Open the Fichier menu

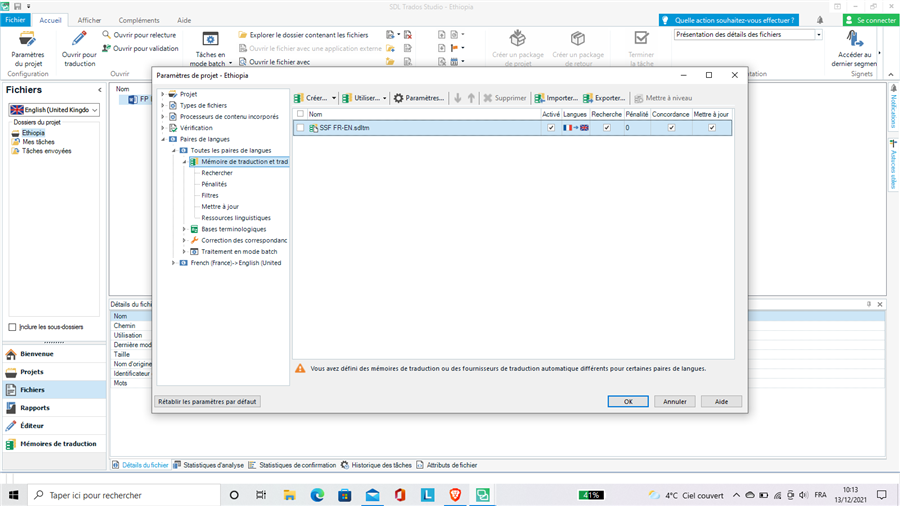[15, 20]
